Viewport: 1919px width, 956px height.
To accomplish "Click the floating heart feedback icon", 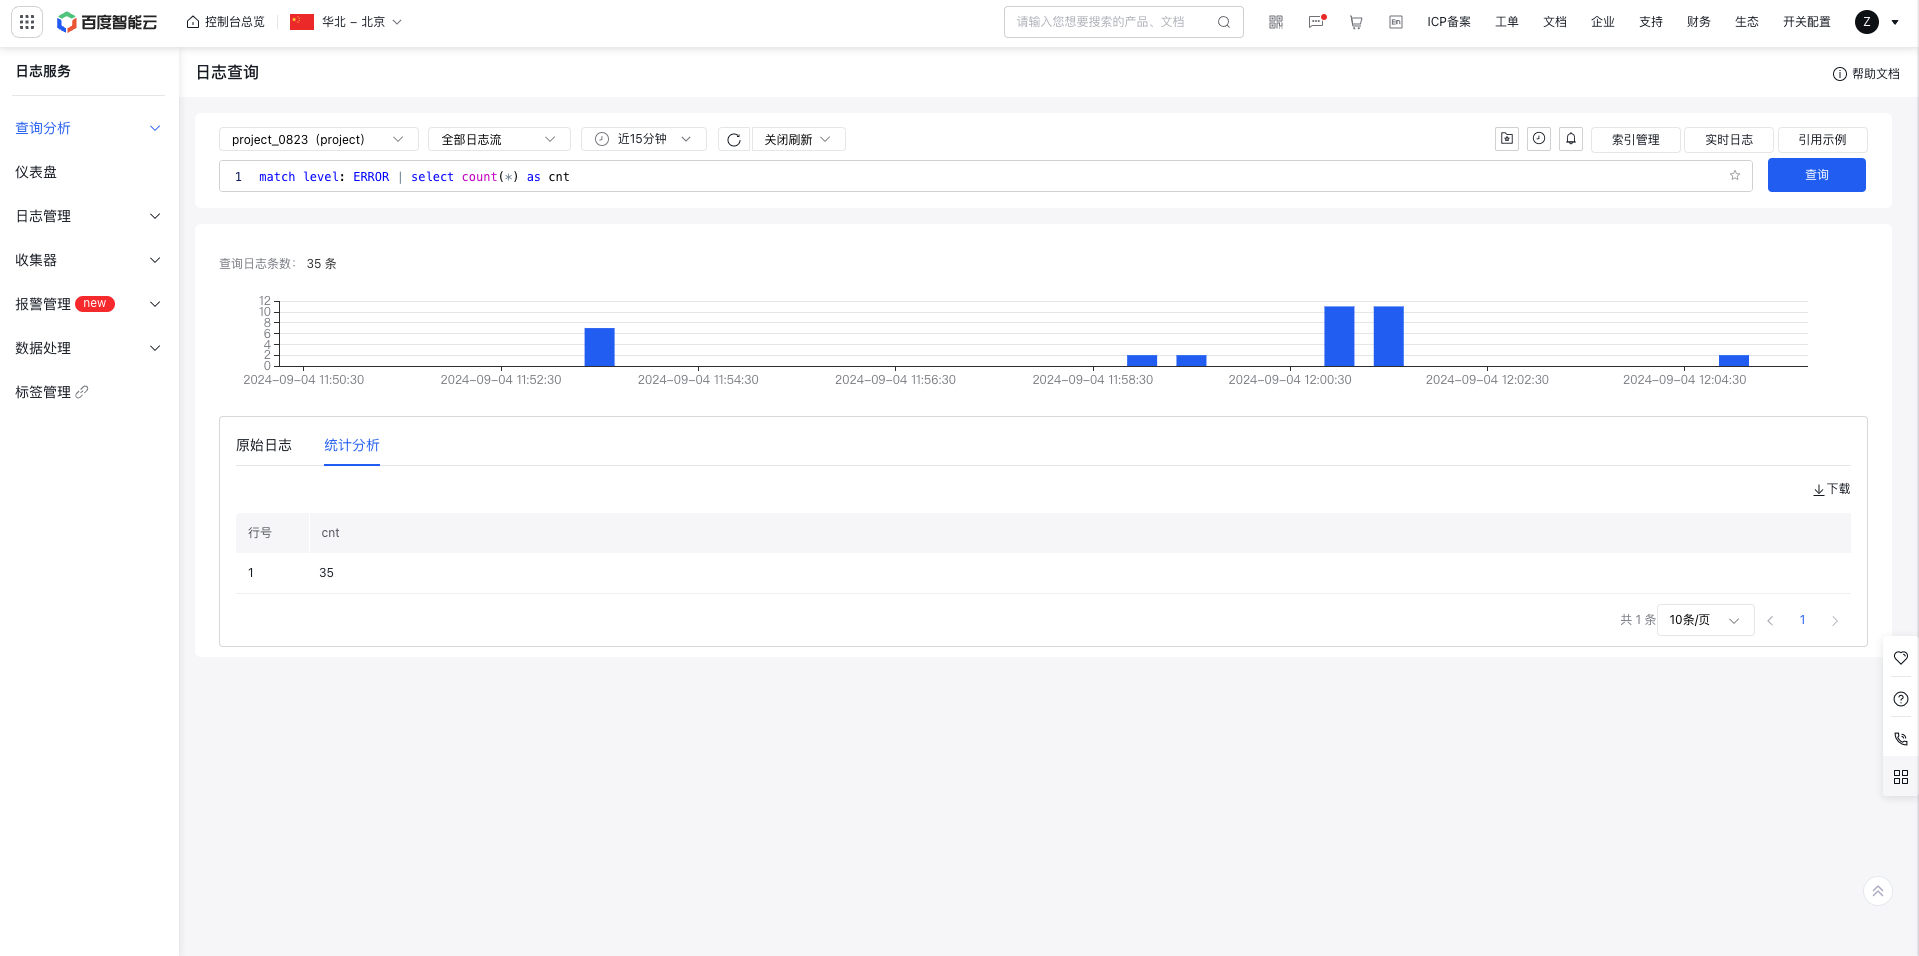I will click(1901, 658).
